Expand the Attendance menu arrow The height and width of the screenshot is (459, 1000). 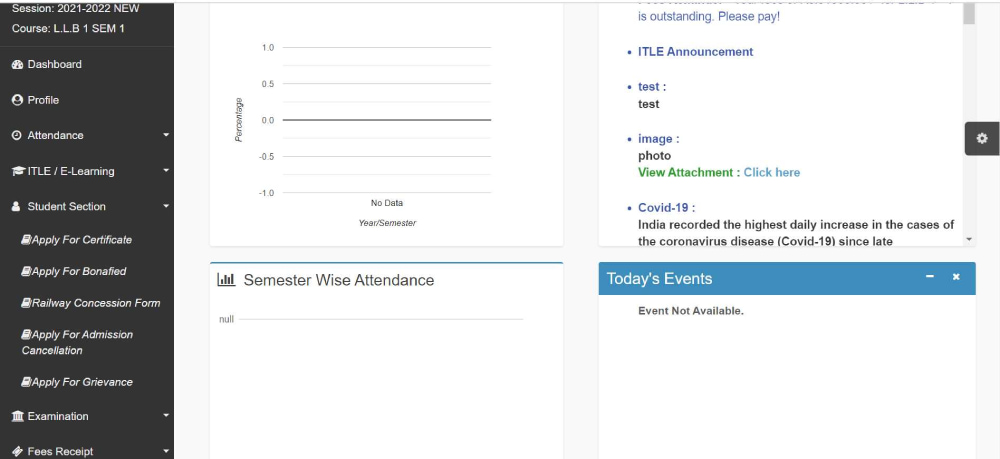tap(166, 135)
